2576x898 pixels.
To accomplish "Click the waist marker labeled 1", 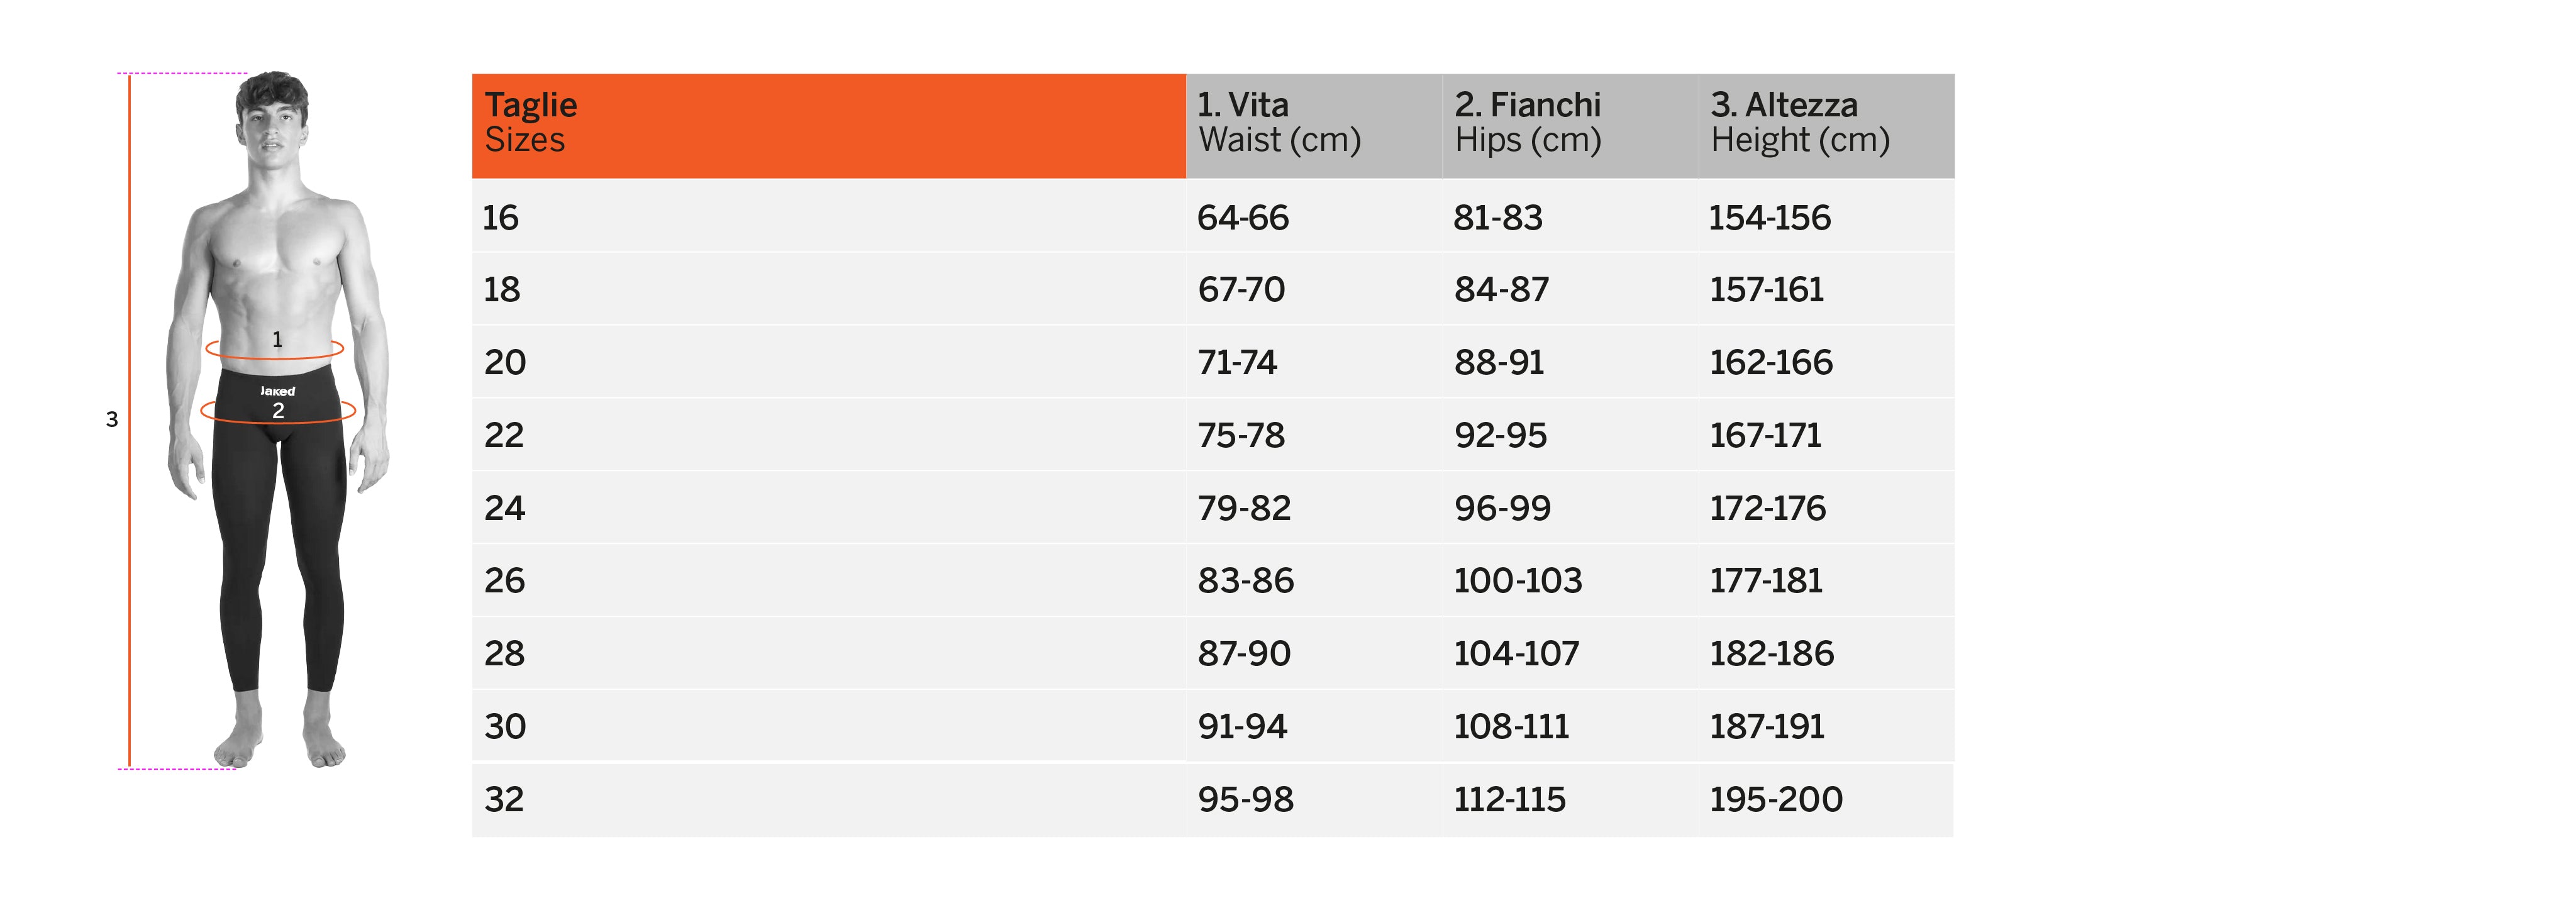I will click(277, 341).
